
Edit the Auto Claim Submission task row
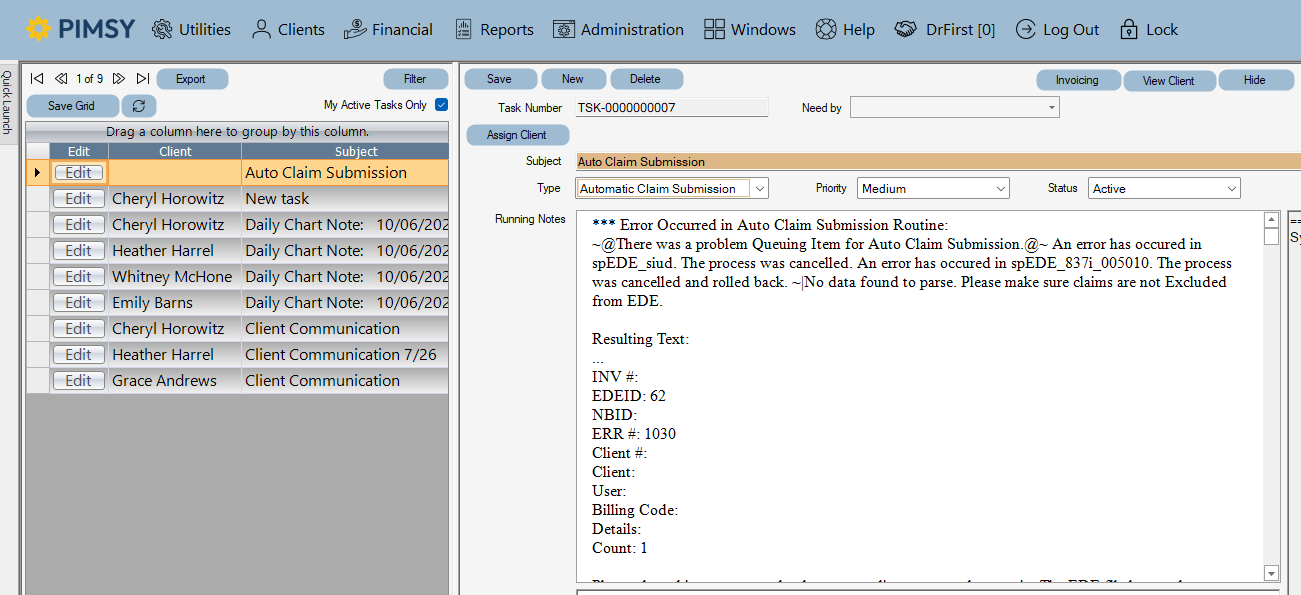(78, 172)
